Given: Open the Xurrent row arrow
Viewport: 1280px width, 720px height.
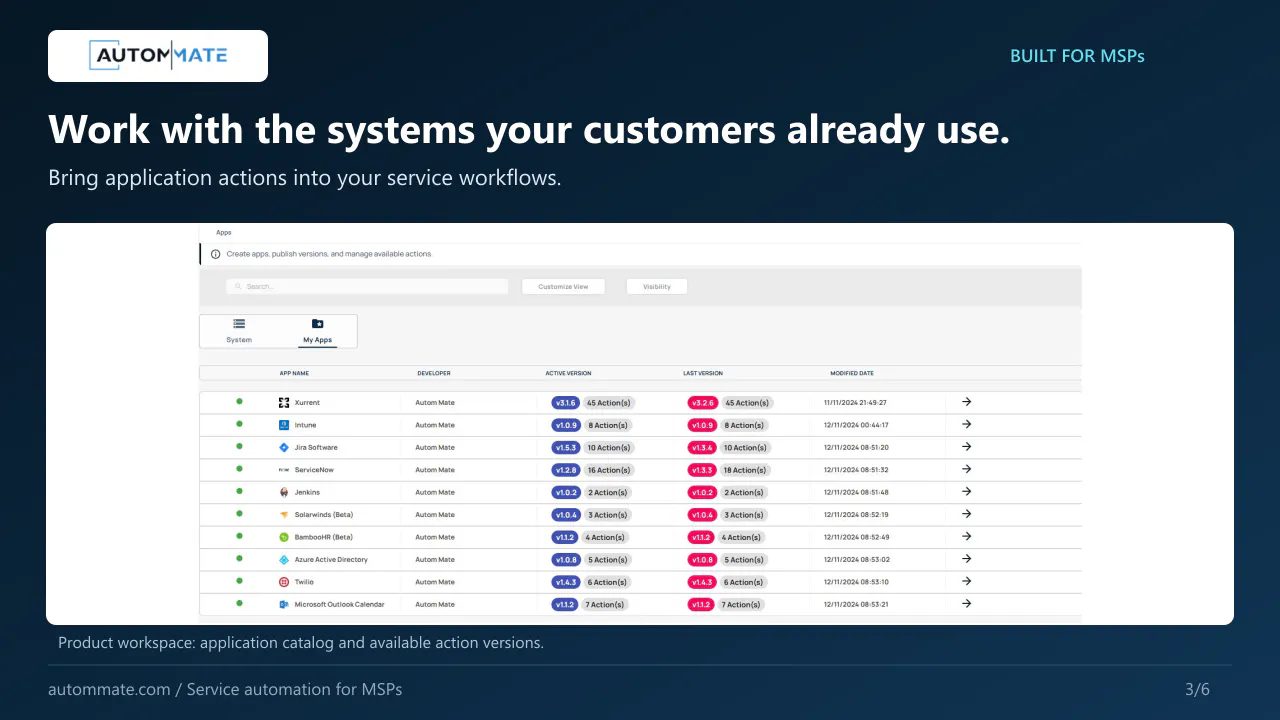Looking at the screenshot, I should (966, 402).
